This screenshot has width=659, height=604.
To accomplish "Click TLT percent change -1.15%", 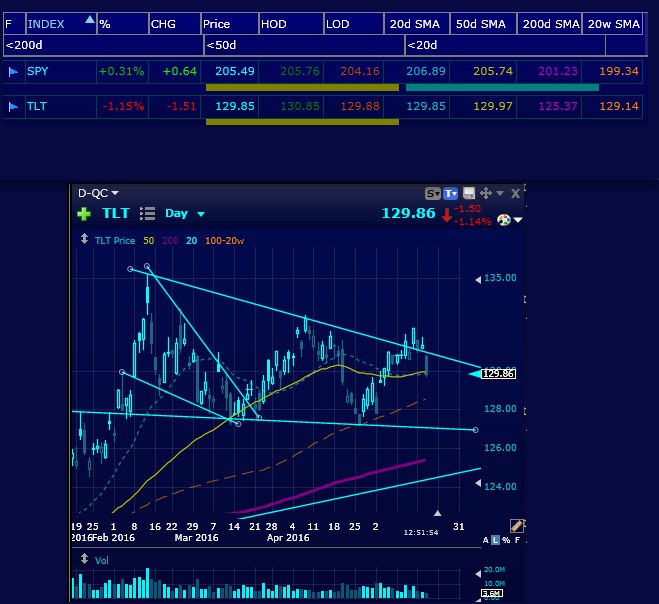I will click(123, 106).
